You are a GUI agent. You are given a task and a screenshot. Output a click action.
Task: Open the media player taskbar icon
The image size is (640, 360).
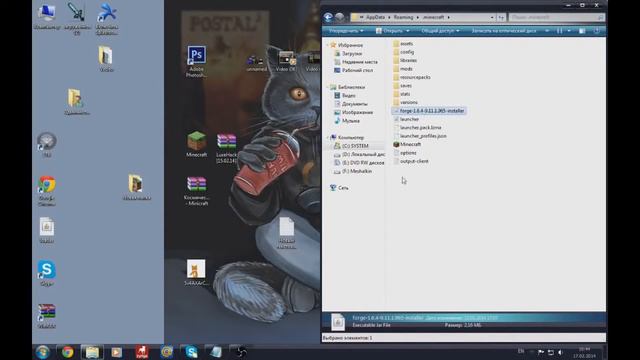pos(117,352)
